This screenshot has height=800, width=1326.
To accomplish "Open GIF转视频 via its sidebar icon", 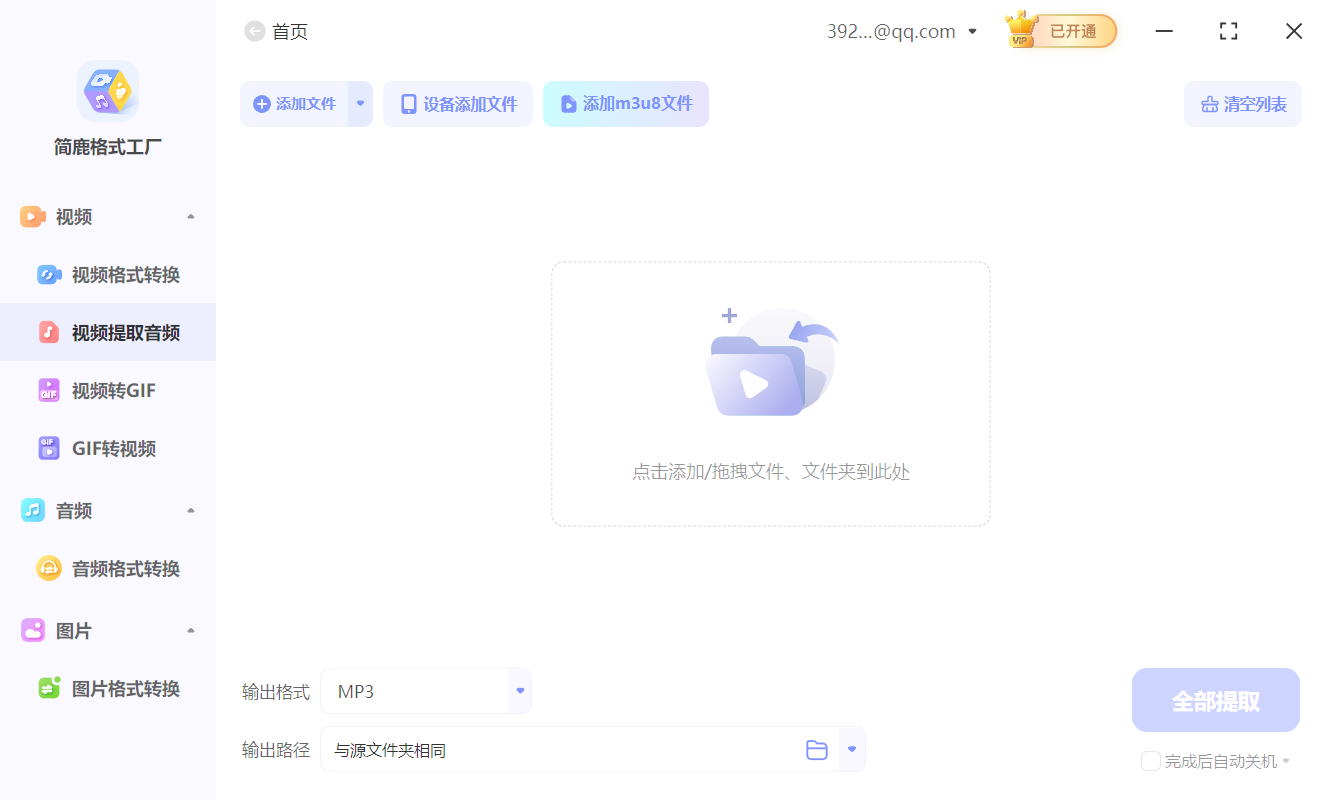I will (x=49, y=448).
